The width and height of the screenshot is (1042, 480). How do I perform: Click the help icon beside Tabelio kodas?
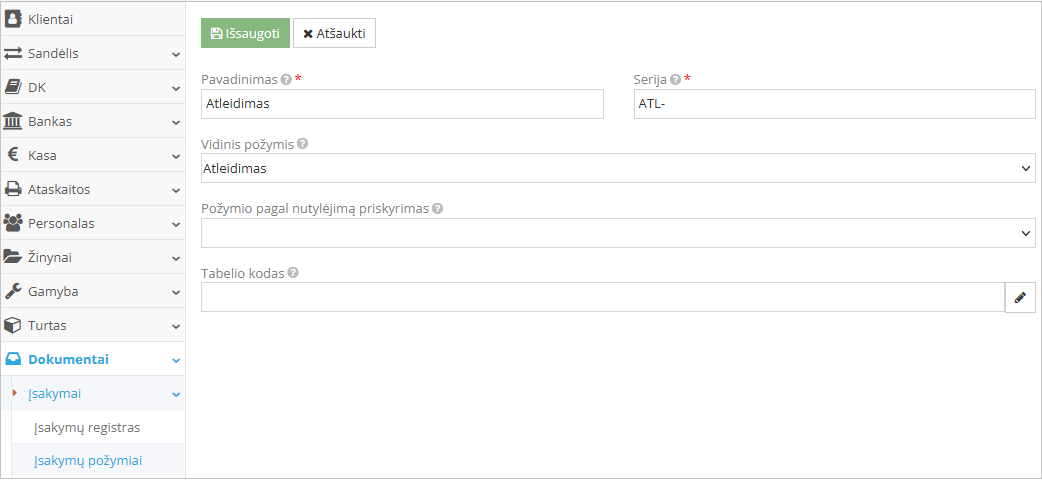coord(293,273)
